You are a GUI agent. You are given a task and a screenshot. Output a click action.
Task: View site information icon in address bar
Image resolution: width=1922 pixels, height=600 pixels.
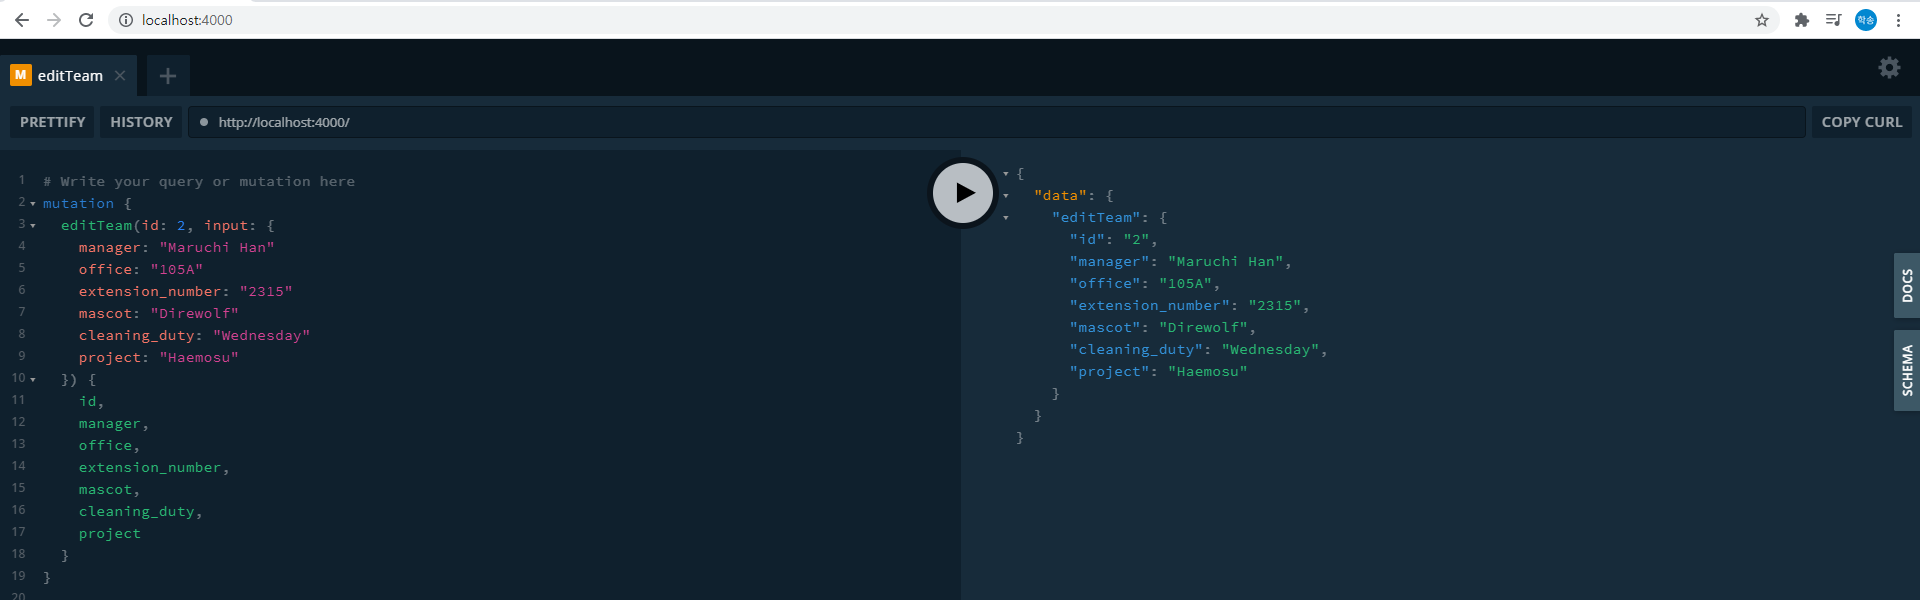[126, 20]
